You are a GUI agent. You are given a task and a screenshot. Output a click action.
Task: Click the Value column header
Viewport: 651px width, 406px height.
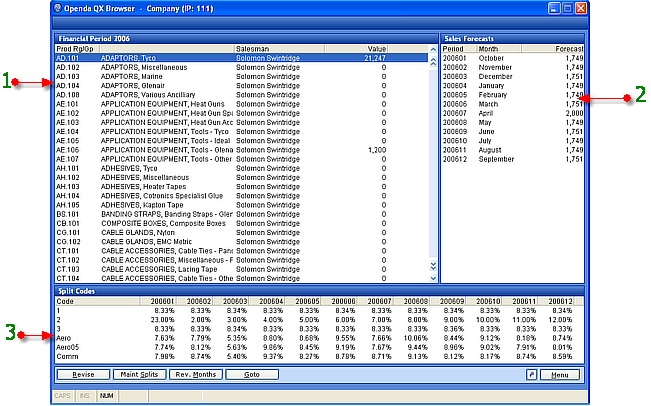pos(357,49)
